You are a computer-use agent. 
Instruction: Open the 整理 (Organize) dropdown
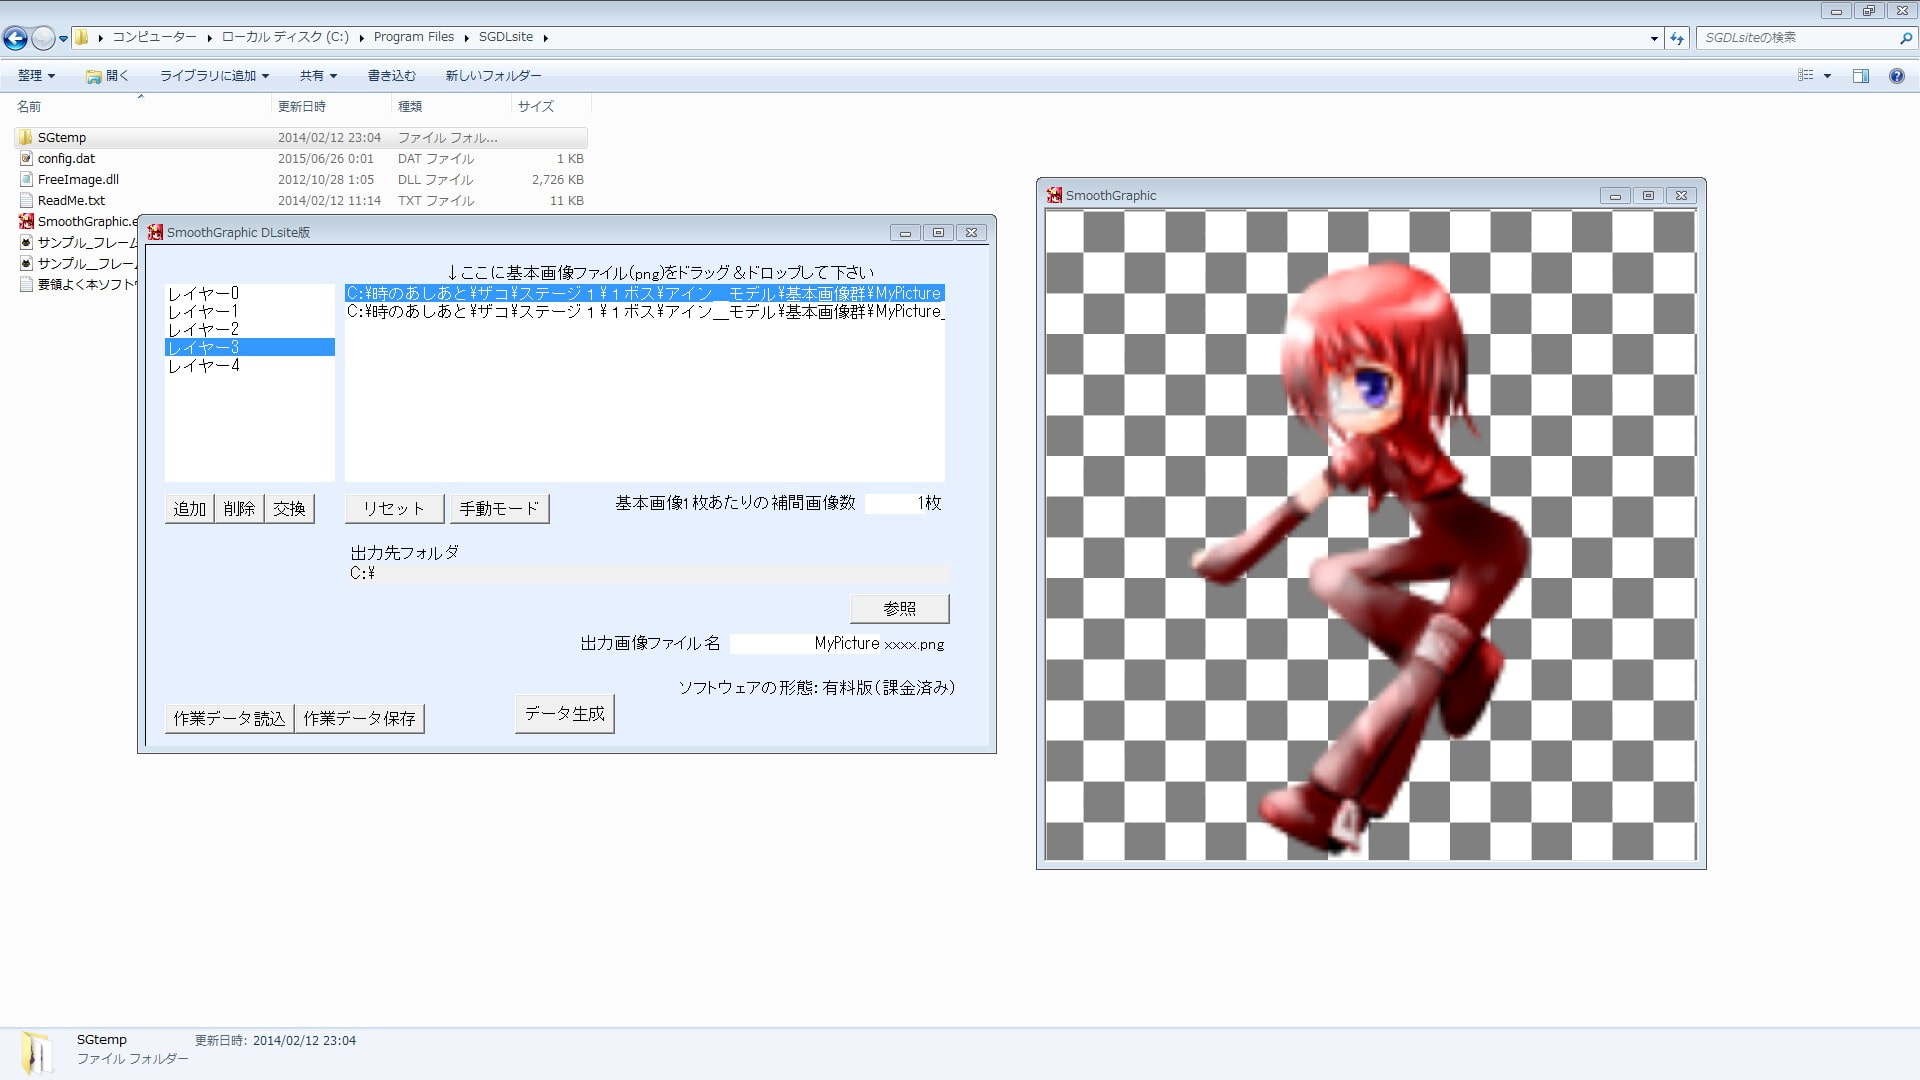33,75
